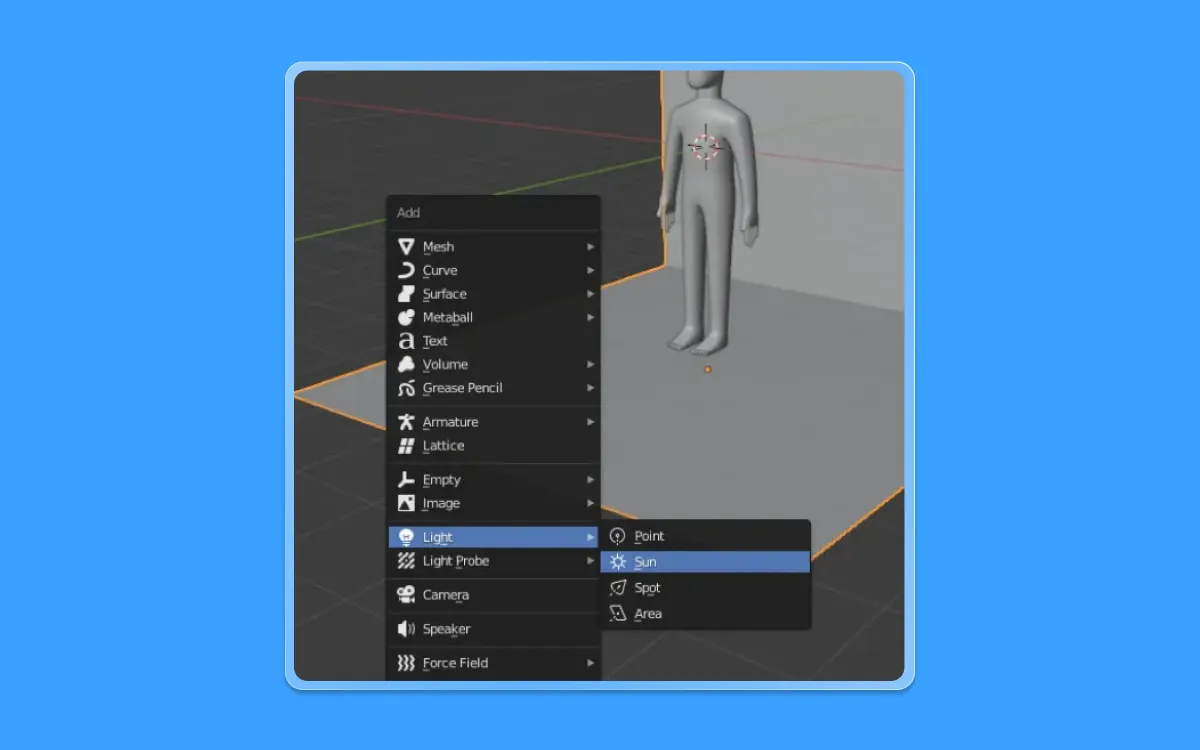This screenshot has height=750, width=1200.
Task: Expand the Armature submenu arrow
Action: (x=590, y=422)
